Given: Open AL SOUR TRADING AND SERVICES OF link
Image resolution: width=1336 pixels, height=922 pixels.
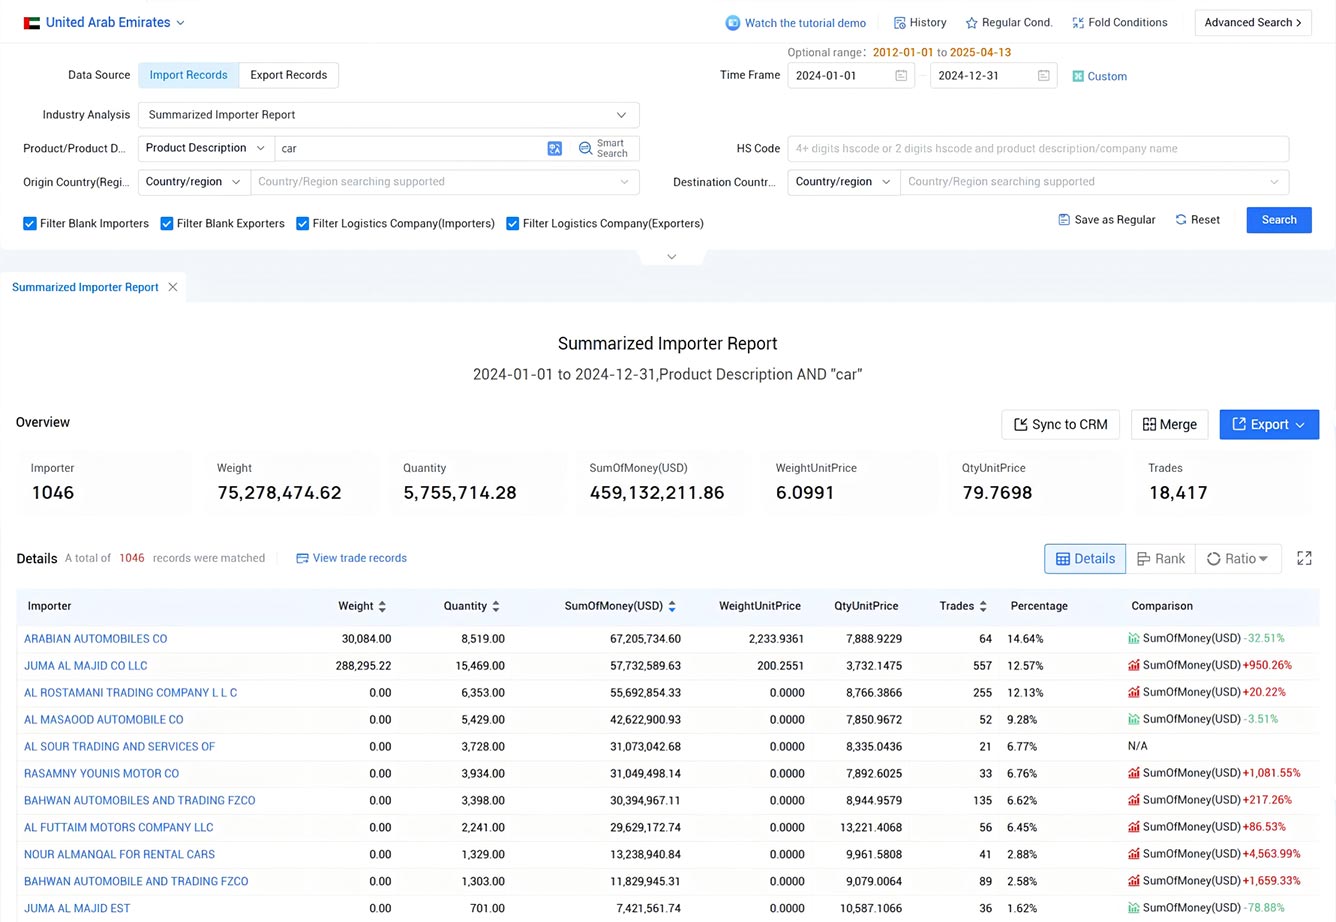Looking at the screenshot, I should (x=120, y=746).
